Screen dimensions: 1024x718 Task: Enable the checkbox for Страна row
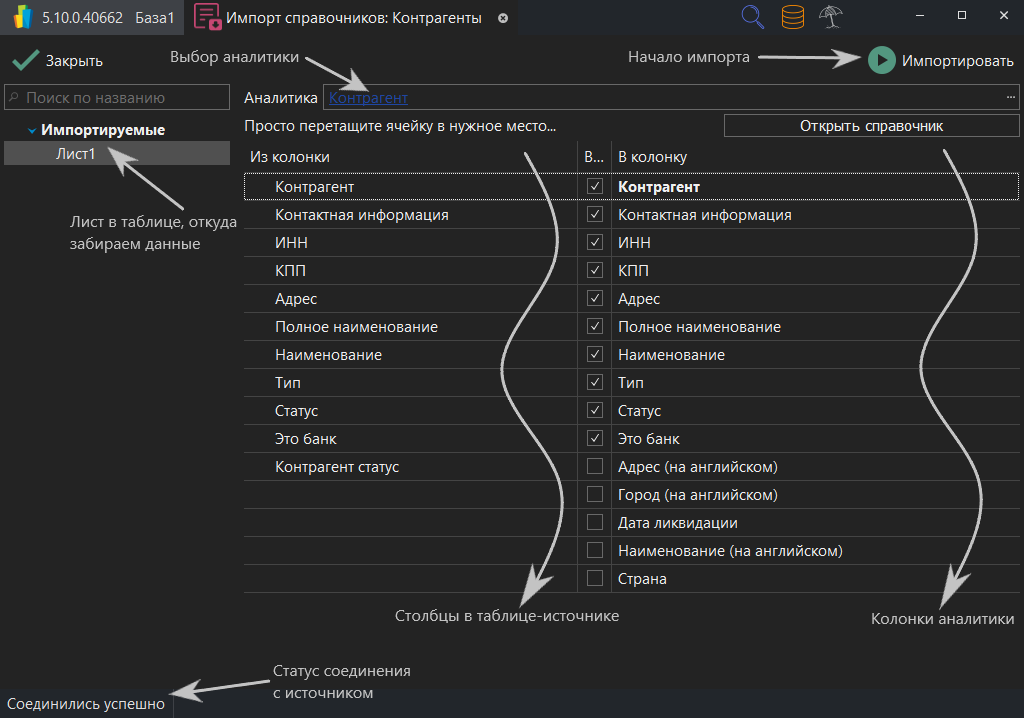pyautogui.click(x=595, y=578)
